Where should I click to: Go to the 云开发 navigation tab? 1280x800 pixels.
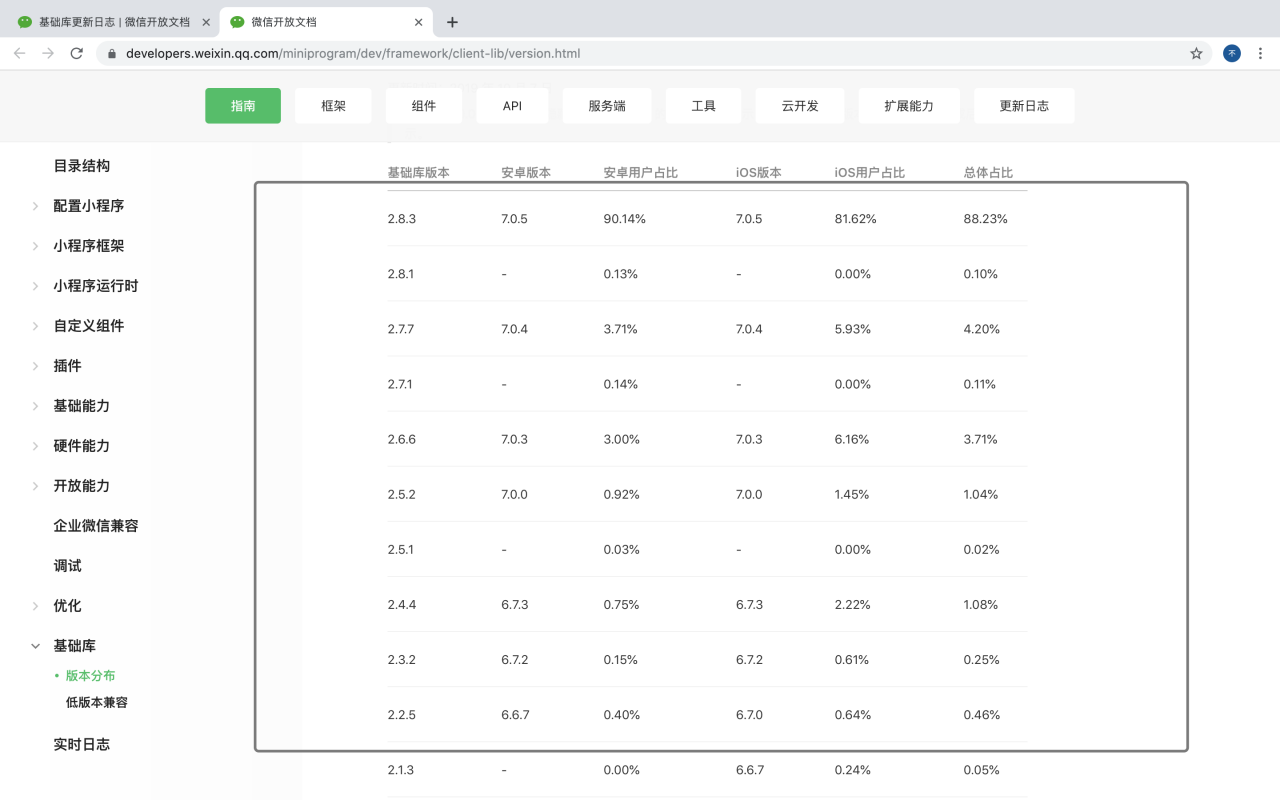click(799, 106)
